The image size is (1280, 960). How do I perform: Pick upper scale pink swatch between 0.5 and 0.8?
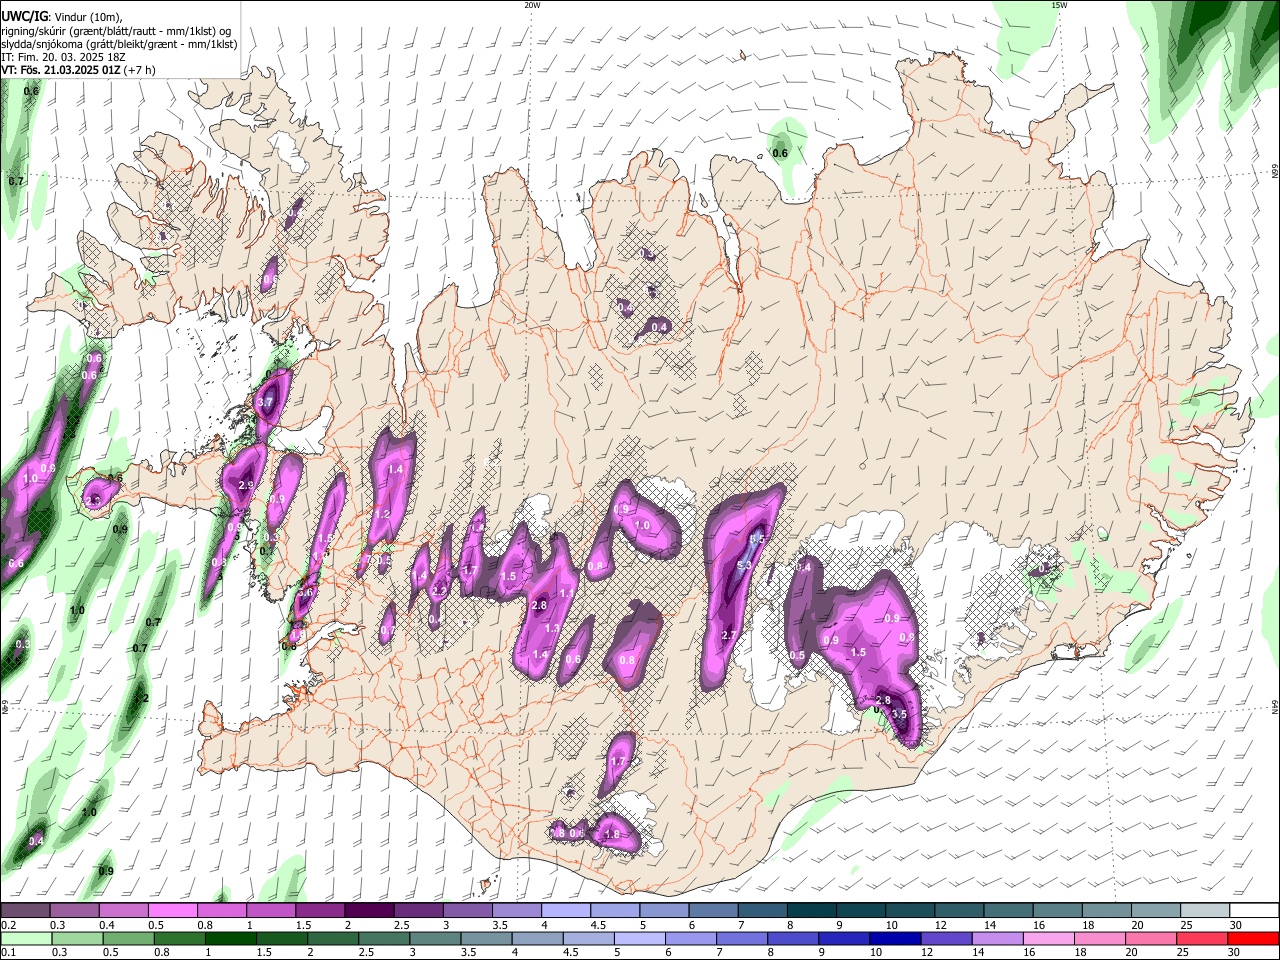(172, 911)
